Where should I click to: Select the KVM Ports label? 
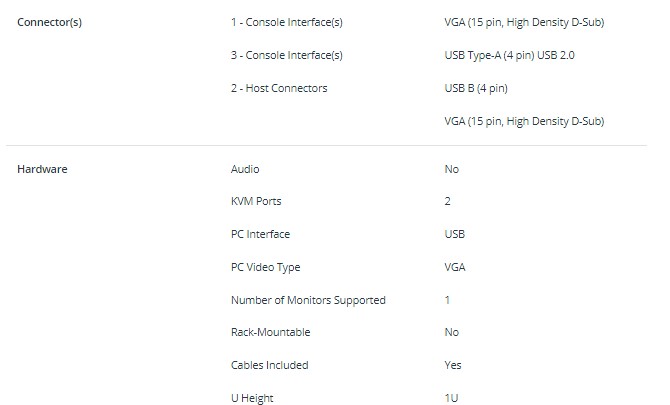pos(256,201)
